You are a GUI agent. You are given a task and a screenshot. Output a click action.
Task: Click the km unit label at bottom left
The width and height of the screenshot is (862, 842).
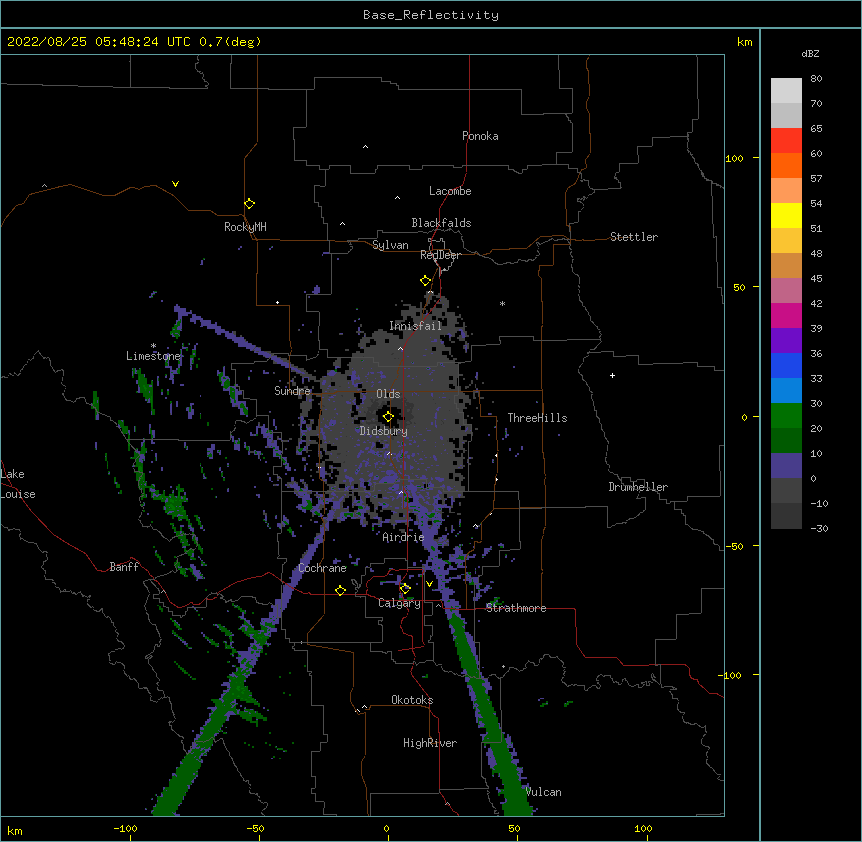pos(15,831)
